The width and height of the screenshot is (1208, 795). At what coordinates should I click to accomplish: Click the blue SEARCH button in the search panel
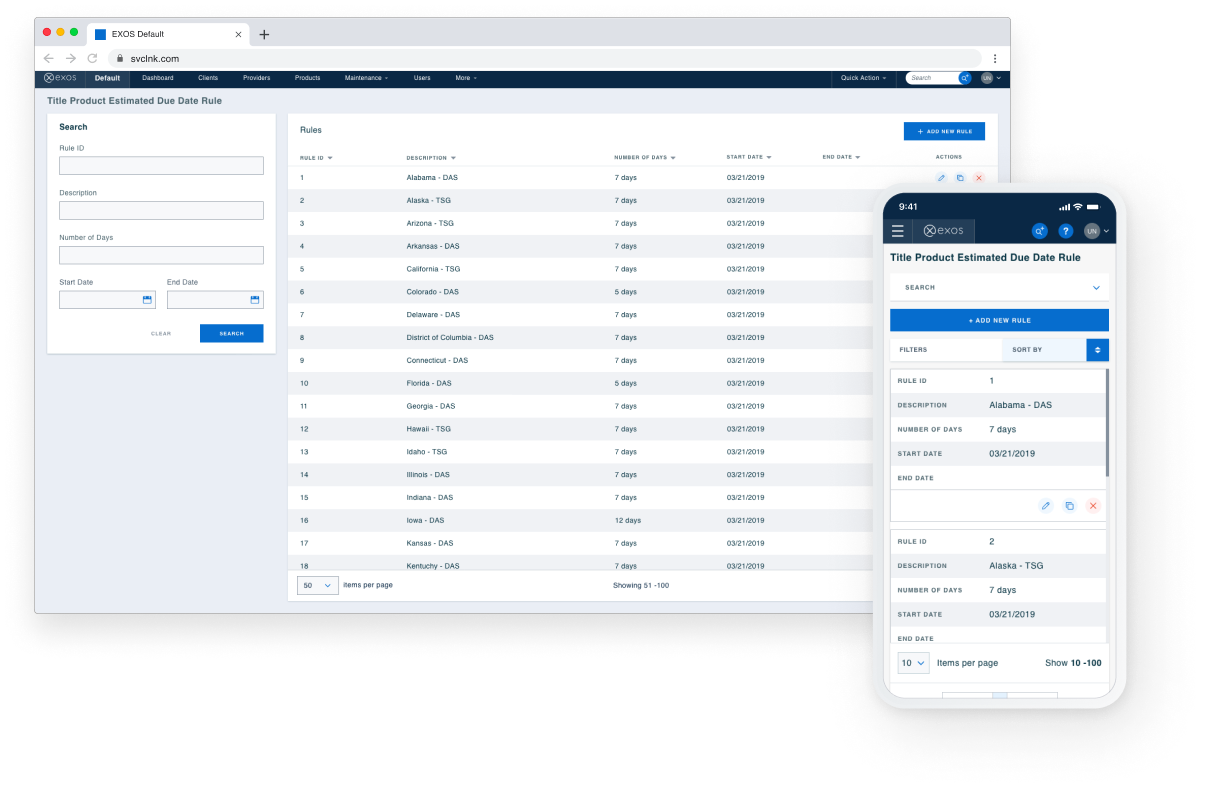click(231, 333)
